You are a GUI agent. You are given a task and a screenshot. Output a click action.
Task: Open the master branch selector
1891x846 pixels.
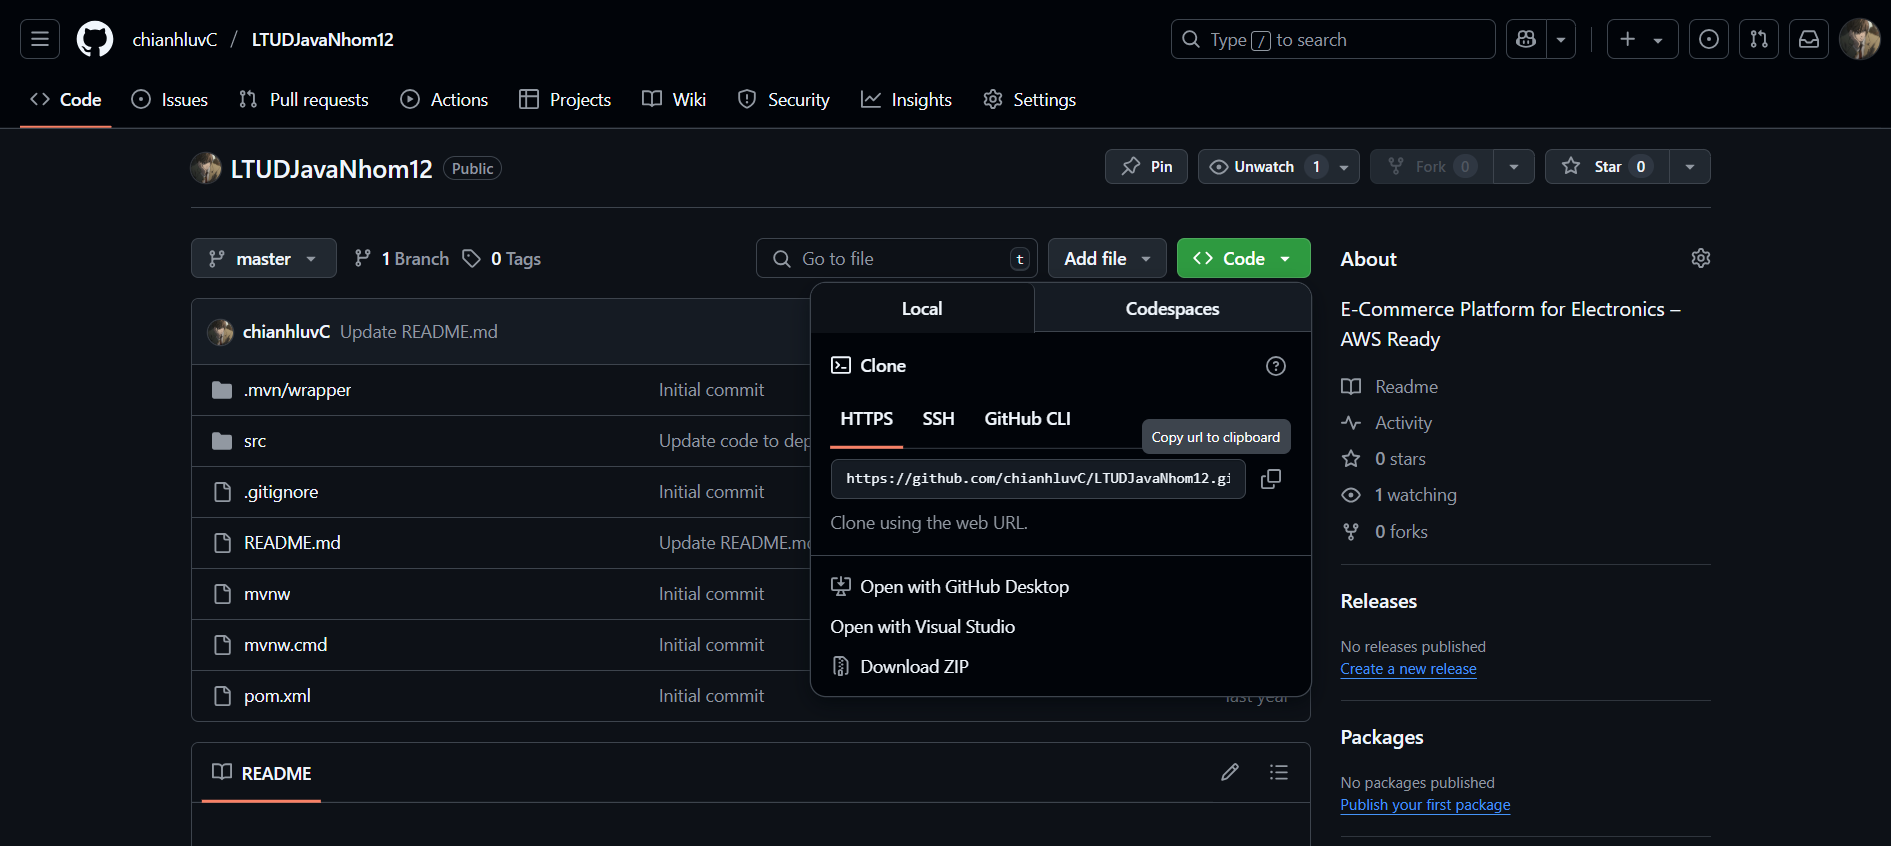[264, 259]
